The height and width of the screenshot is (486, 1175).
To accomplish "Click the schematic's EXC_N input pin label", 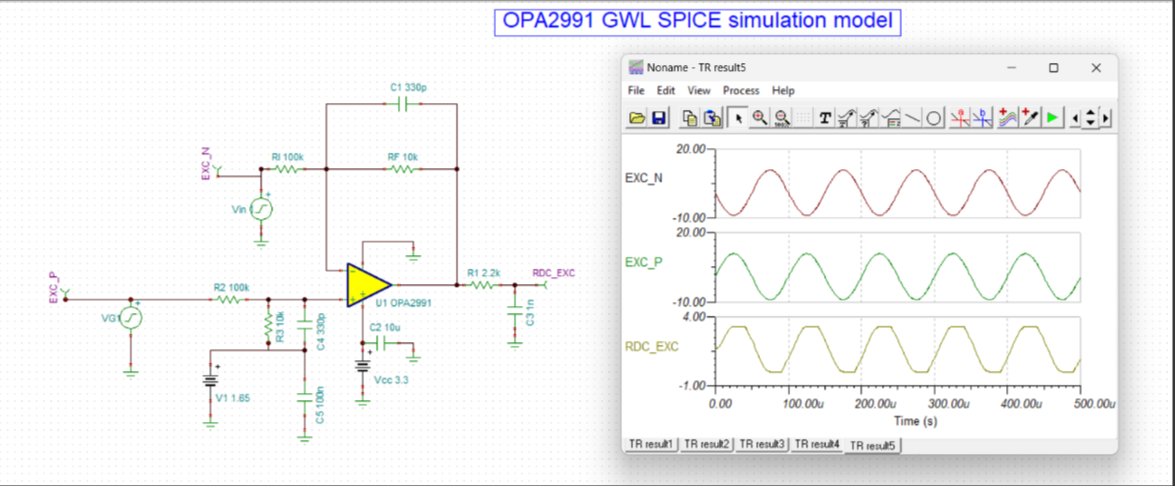I will (x=205, y=164).
